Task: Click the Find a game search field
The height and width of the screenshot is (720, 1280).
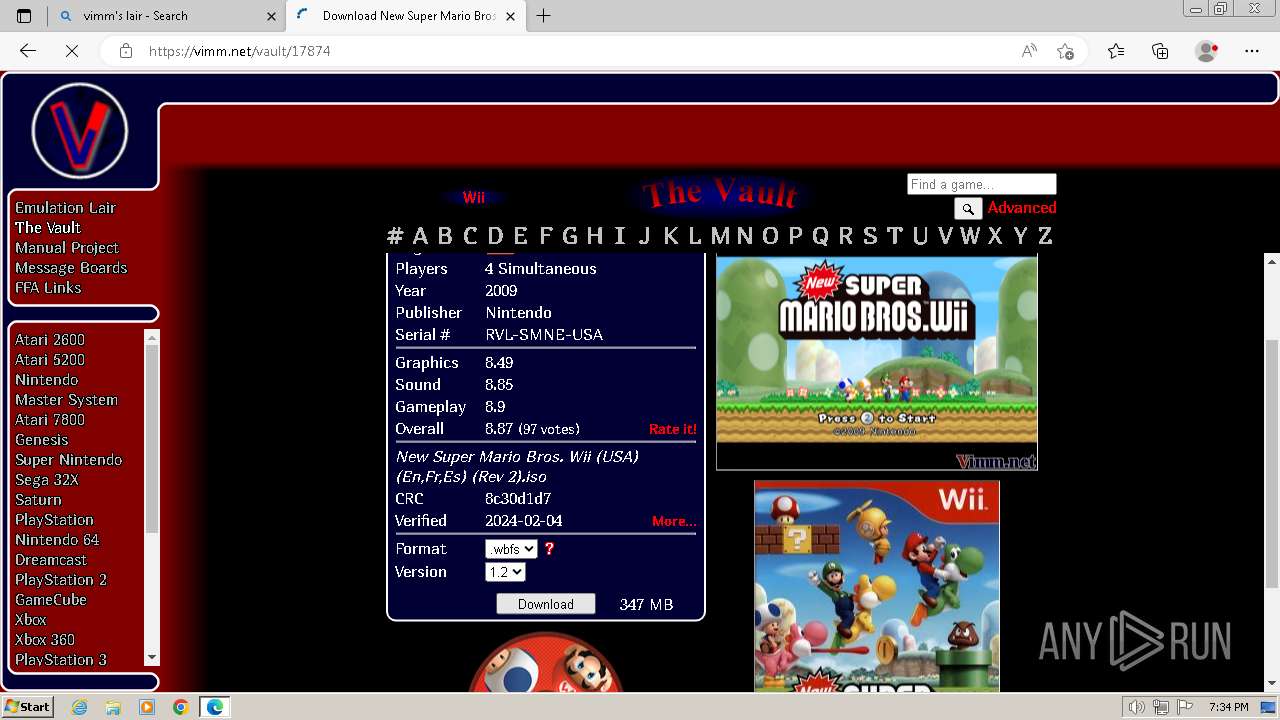Action: 982,184
